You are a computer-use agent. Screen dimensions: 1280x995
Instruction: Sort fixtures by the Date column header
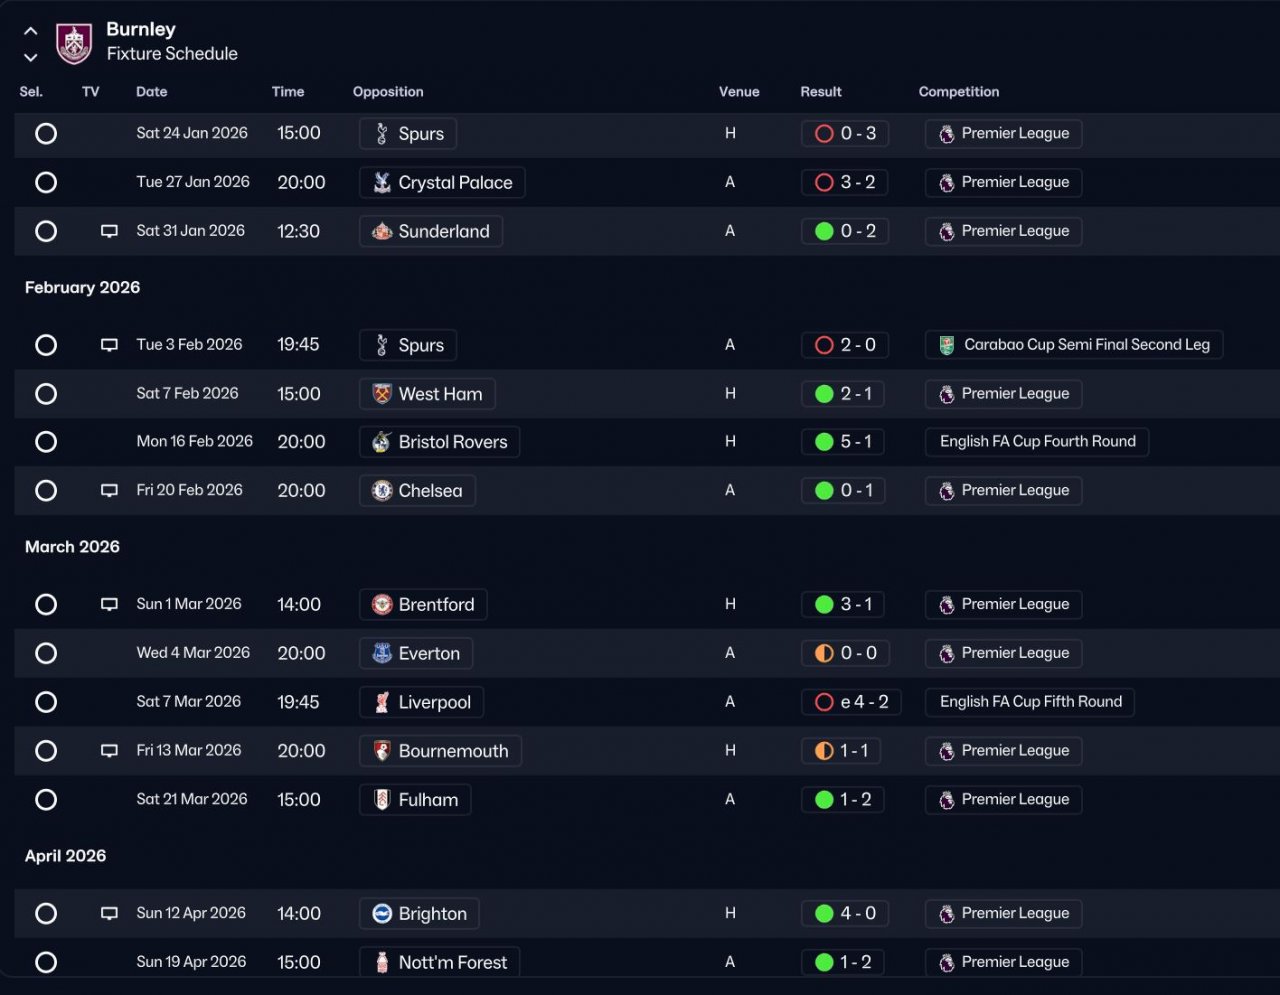152,92
